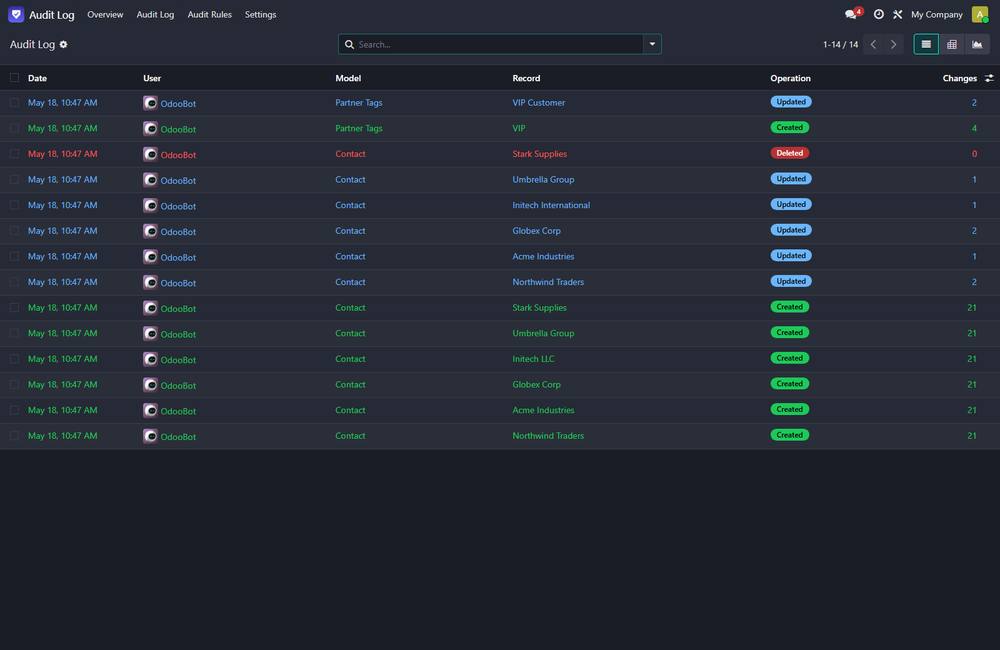The height and width of the screenshot is (650, 1000).
Task: Check the Updated Globex Corp row checkbox
Action: 14,231
